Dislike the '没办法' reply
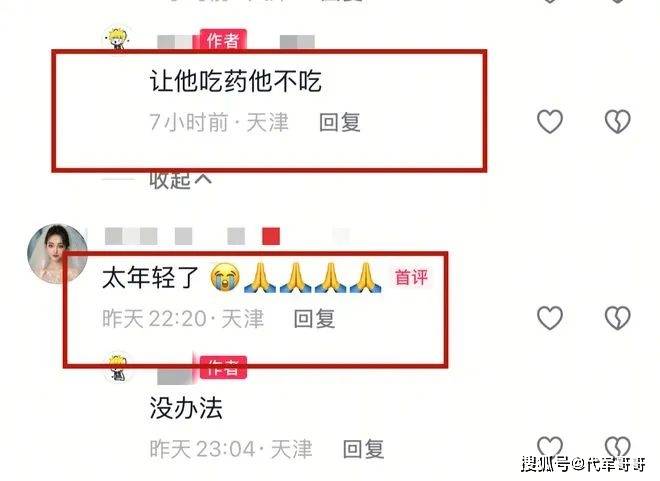Viewport: 660px width, 481px height. (617, 447)
